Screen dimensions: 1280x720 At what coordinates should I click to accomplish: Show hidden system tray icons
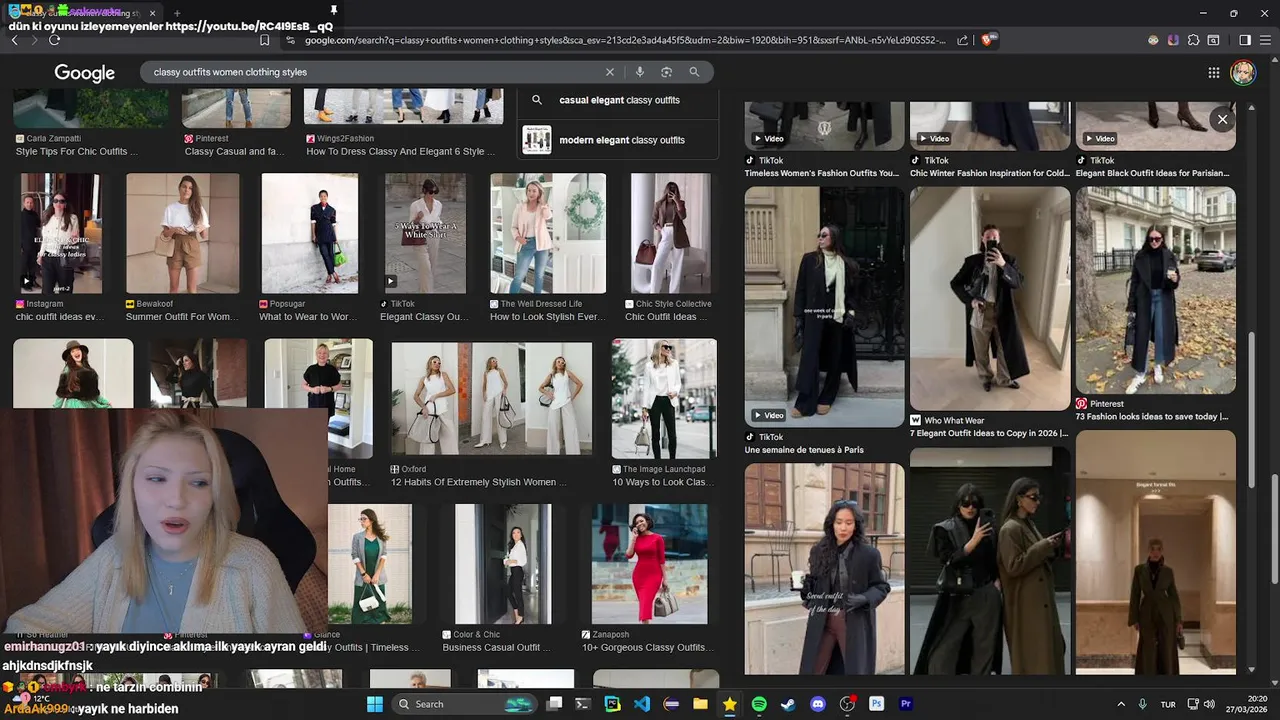(x=1121, y=704)
